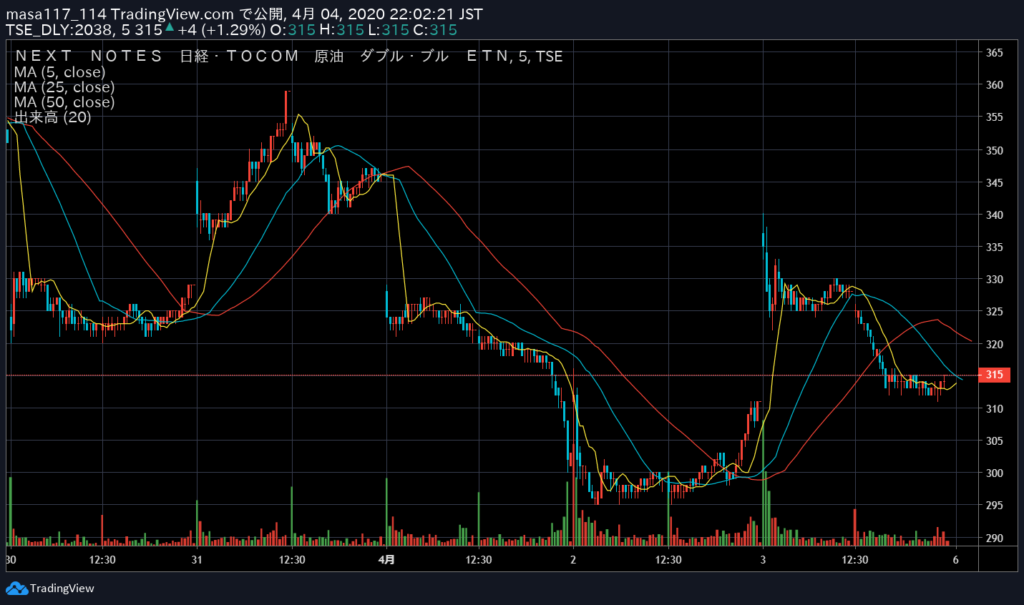Click the 355 price axis label
Screen dimensions: 1024x605
[x=994, y=118]
